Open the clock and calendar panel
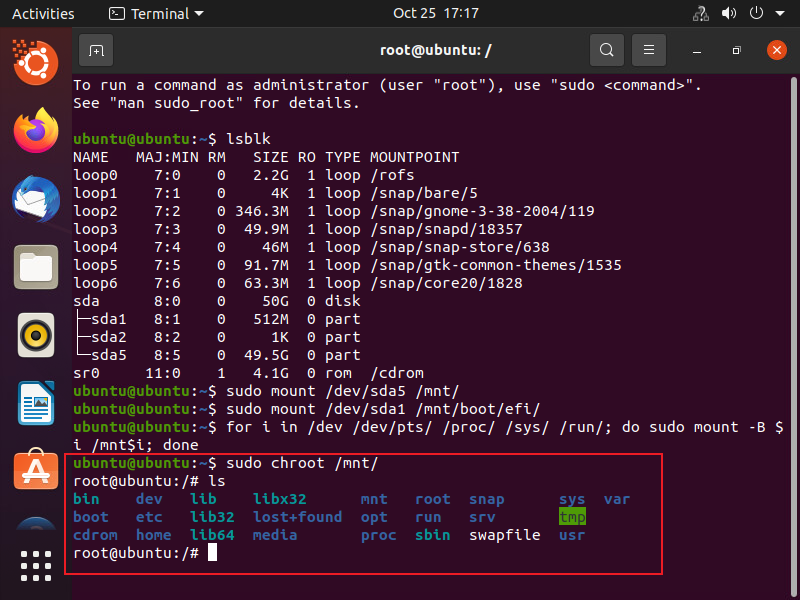The width and height of the screenshot is (800, 600). [435, 14]
